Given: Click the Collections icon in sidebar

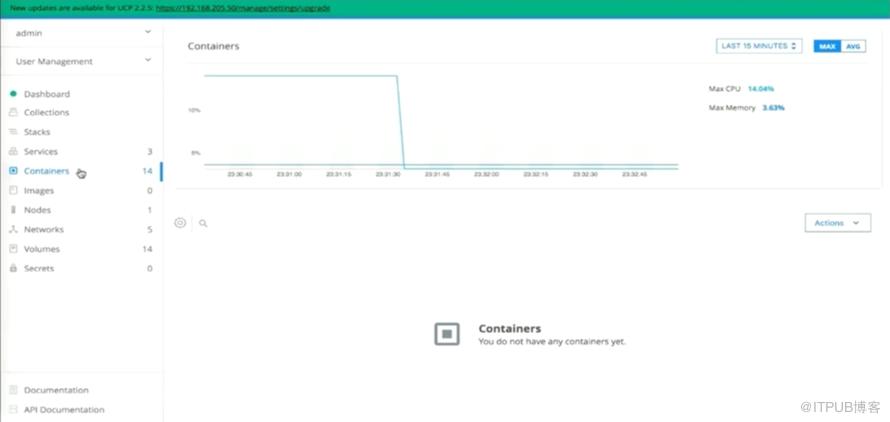Looking at the screenshot, I should [x=13, y=112].
